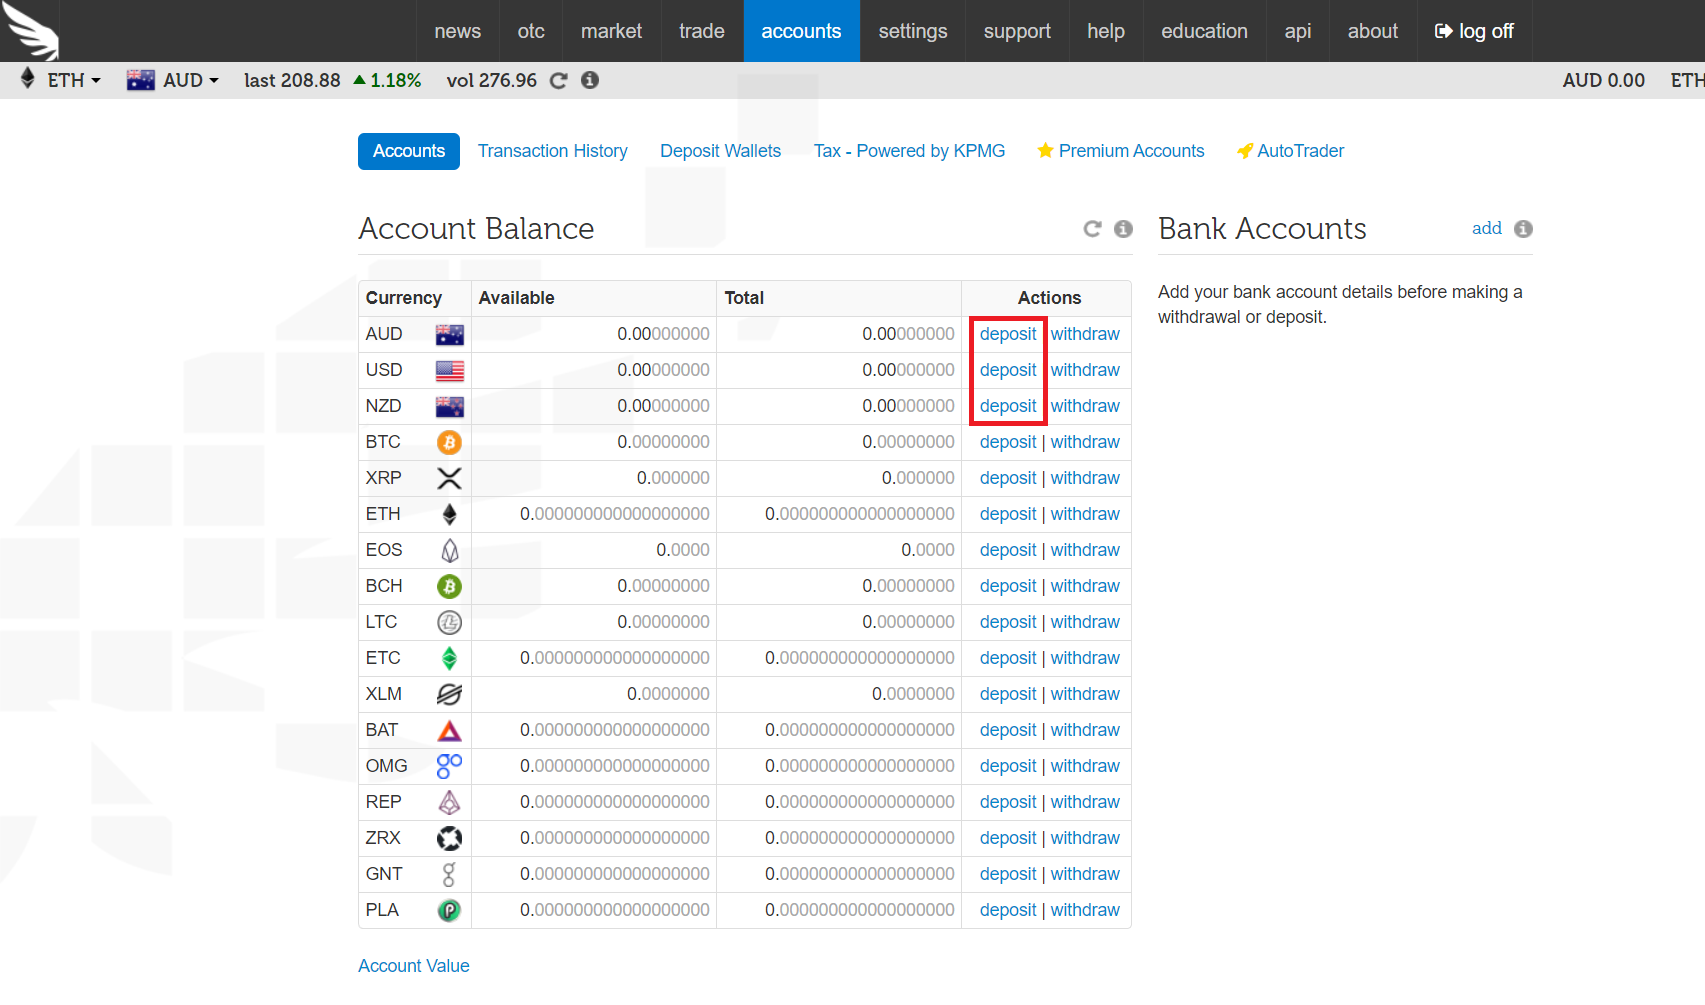Click the star icon next to Premium Accounts
Screen dimensions: 1705x1005
pos(1045,150)
